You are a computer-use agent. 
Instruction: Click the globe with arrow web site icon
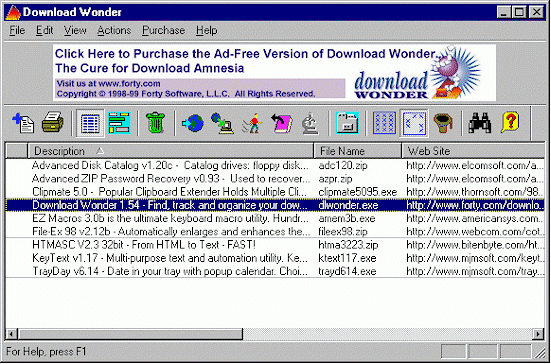tap(193, 123)
